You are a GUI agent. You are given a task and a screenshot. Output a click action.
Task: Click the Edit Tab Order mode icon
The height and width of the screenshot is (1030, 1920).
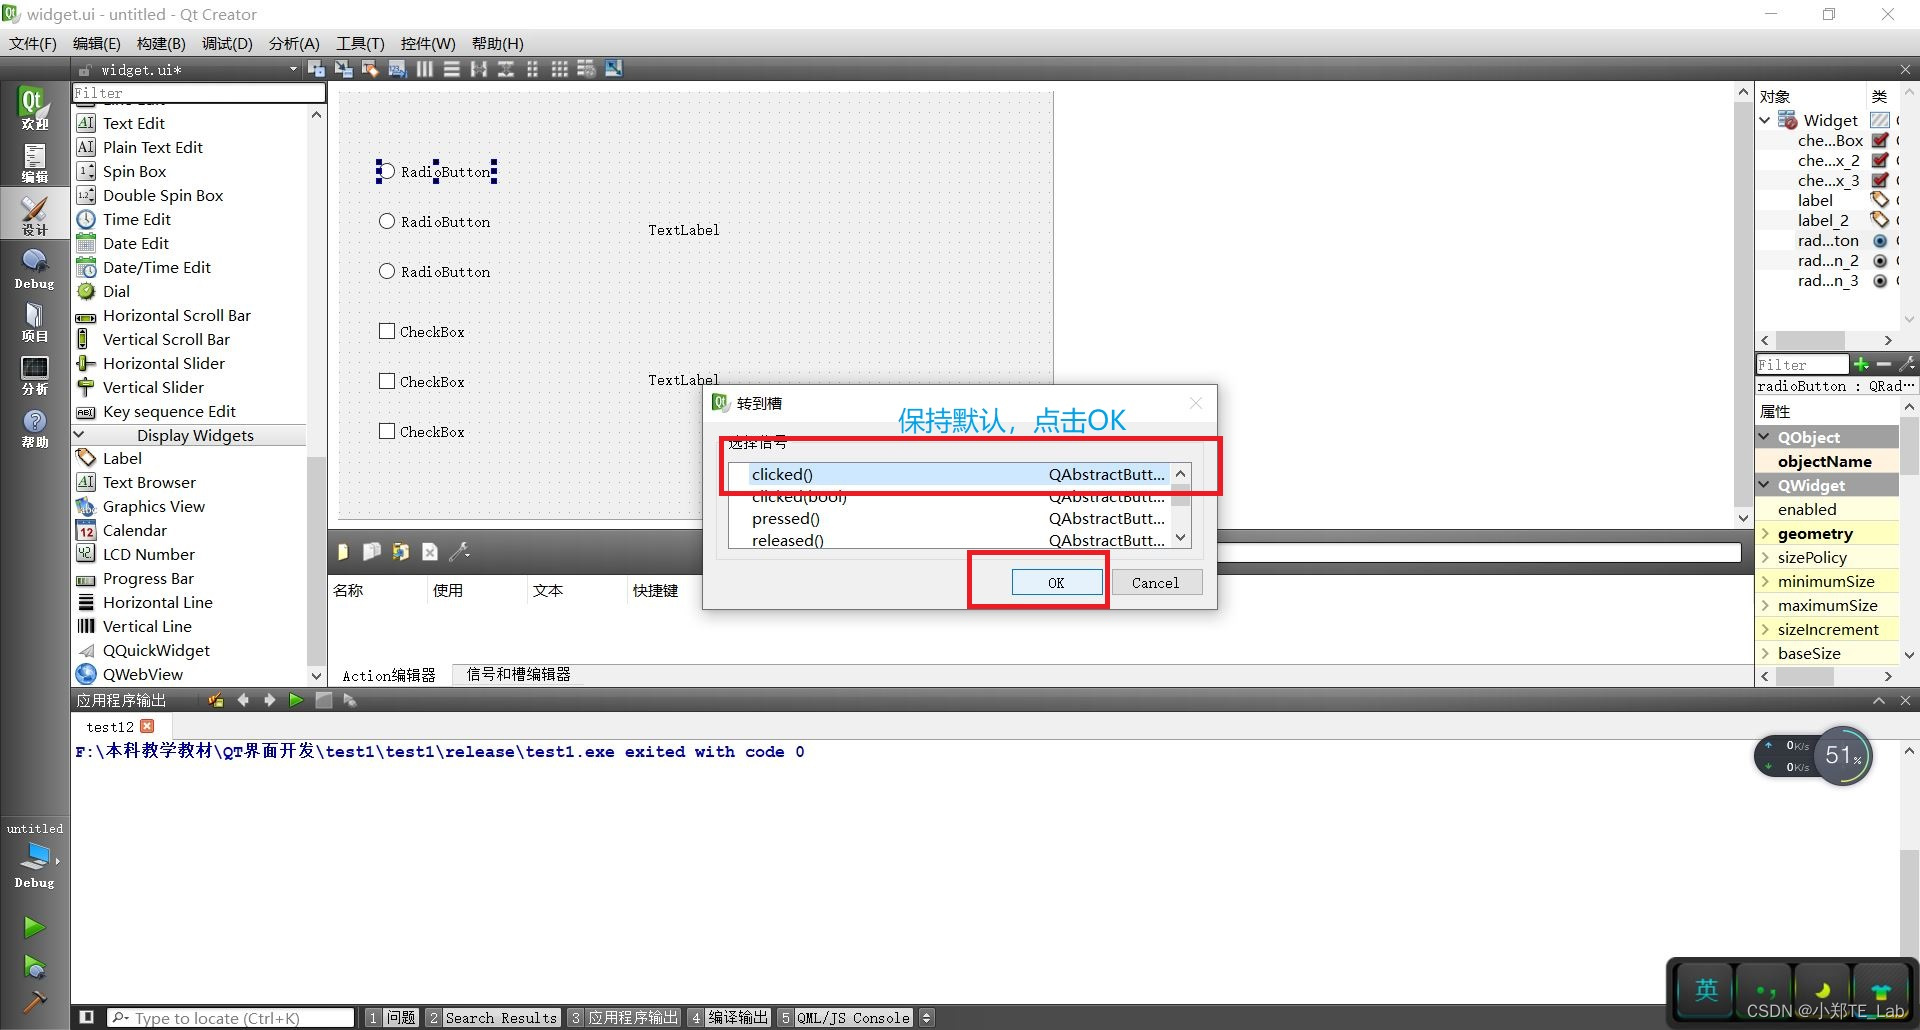[397, 68]
